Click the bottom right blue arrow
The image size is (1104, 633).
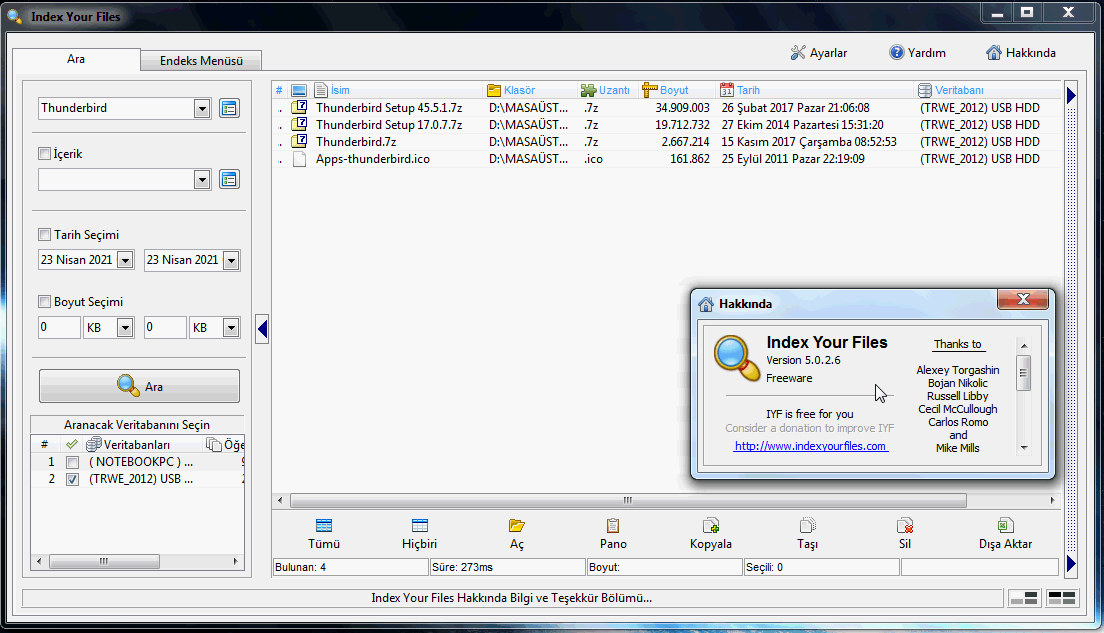point(1071,563)
